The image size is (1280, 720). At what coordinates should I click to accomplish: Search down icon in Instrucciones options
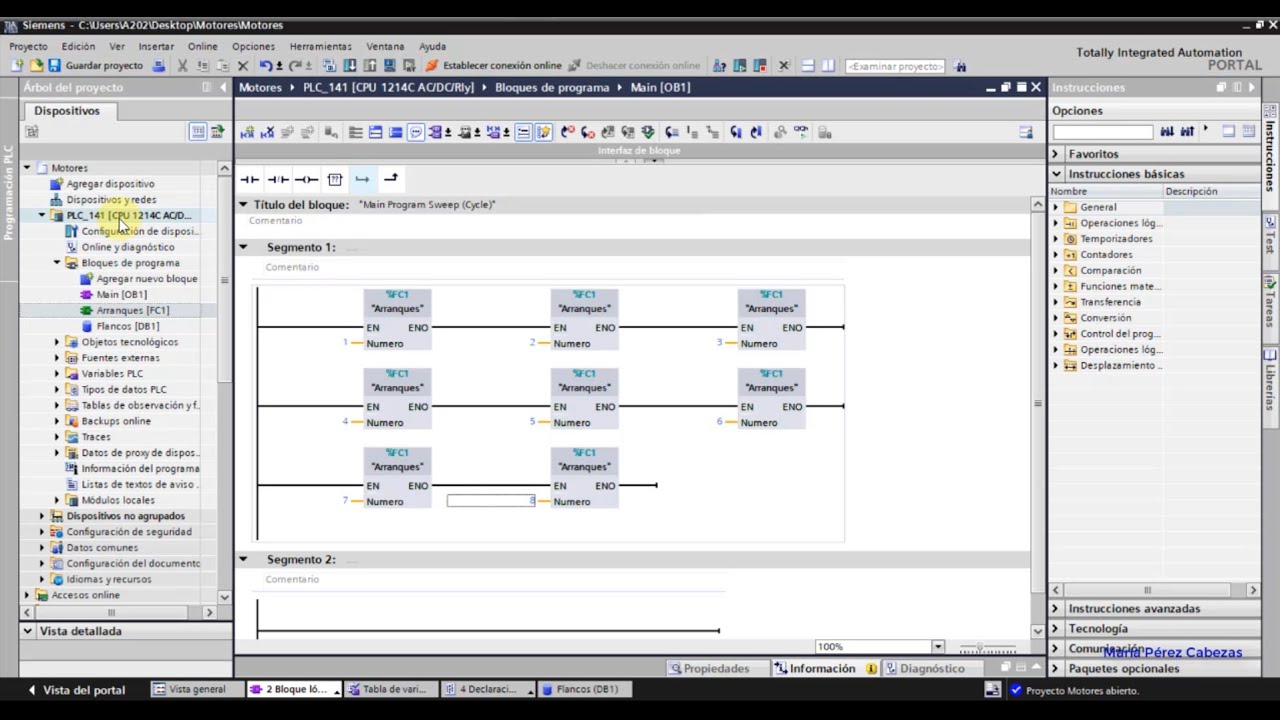tap(1167, 131)
